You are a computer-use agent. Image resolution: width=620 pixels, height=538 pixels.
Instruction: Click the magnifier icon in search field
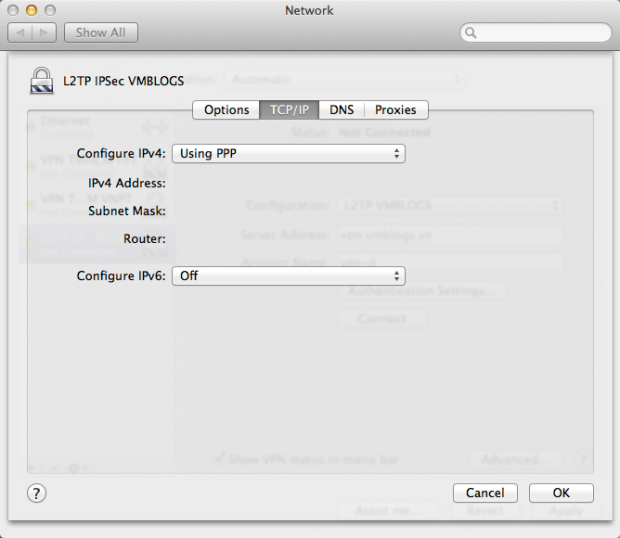(471, 33)
